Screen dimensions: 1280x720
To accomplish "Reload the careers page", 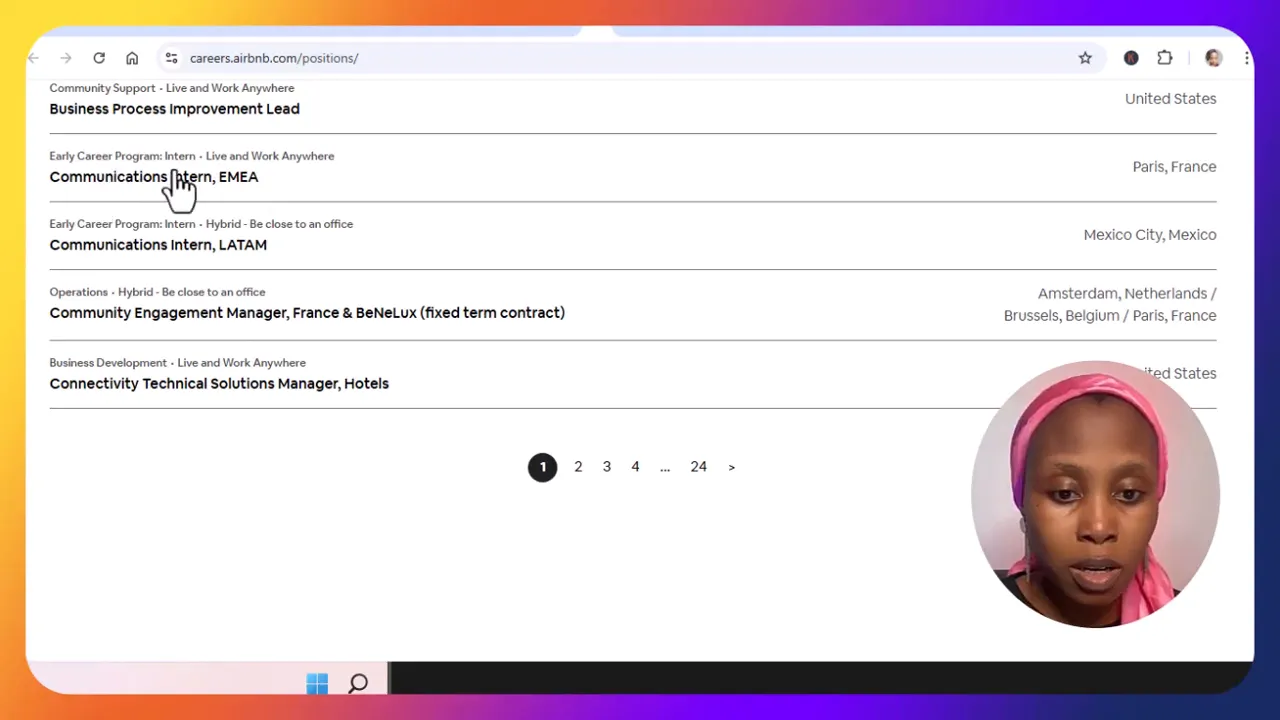I will tap(99, 58).
